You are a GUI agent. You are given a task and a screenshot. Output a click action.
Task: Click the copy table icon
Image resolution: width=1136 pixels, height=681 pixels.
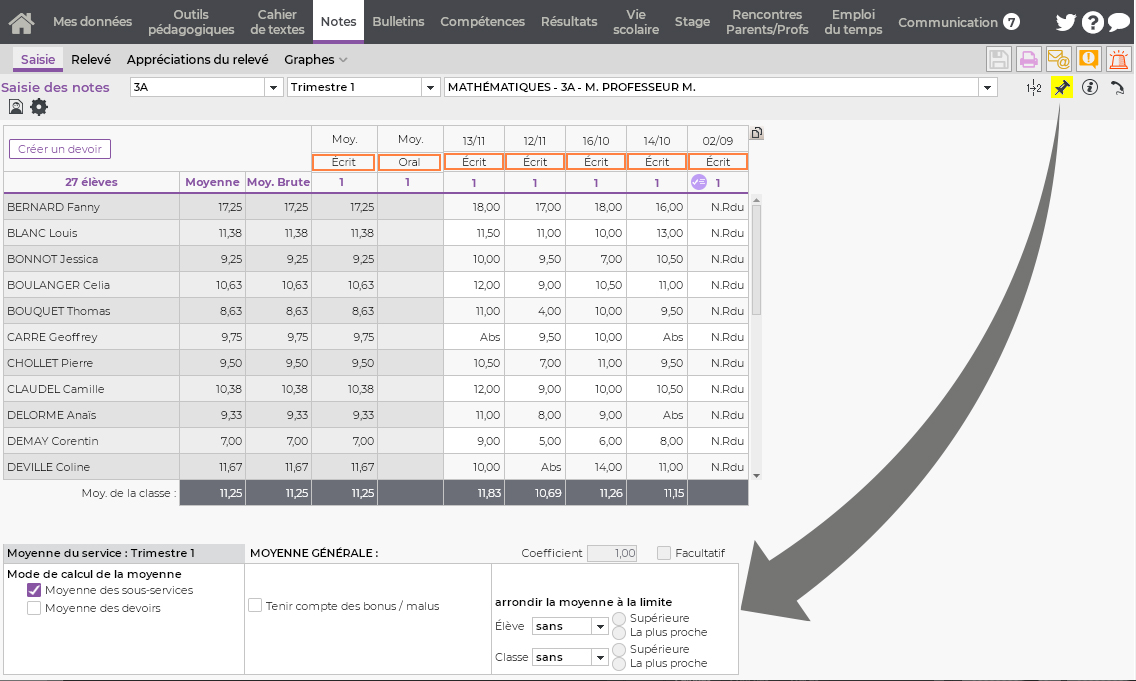(x=756, y=133)
